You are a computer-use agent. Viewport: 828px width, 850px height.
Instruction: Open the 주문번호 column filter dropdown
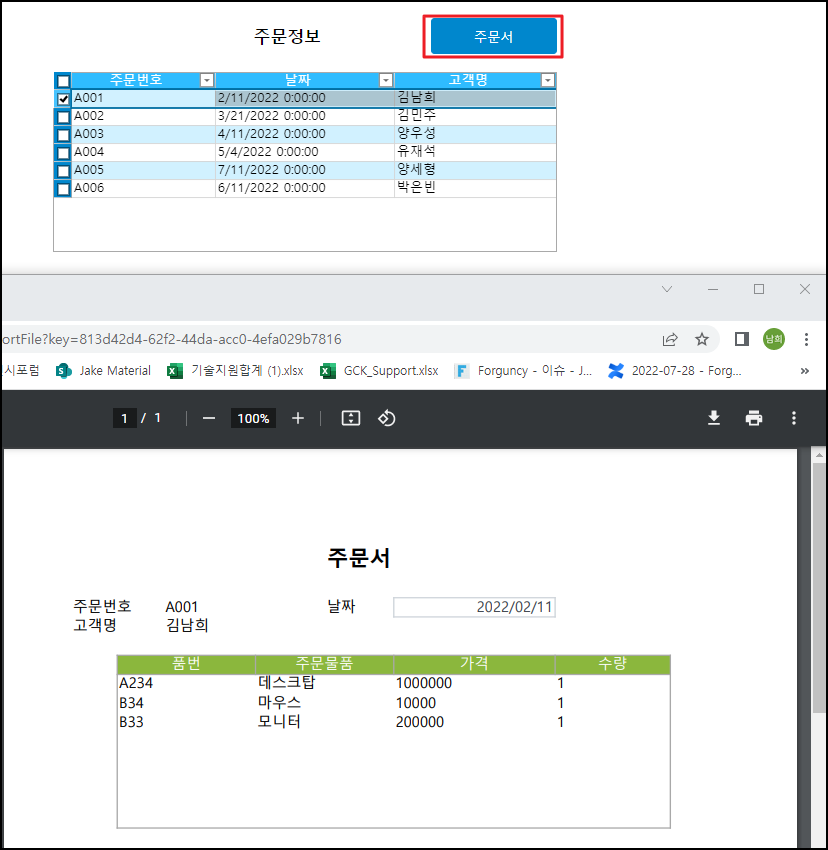tap(207, 80)
